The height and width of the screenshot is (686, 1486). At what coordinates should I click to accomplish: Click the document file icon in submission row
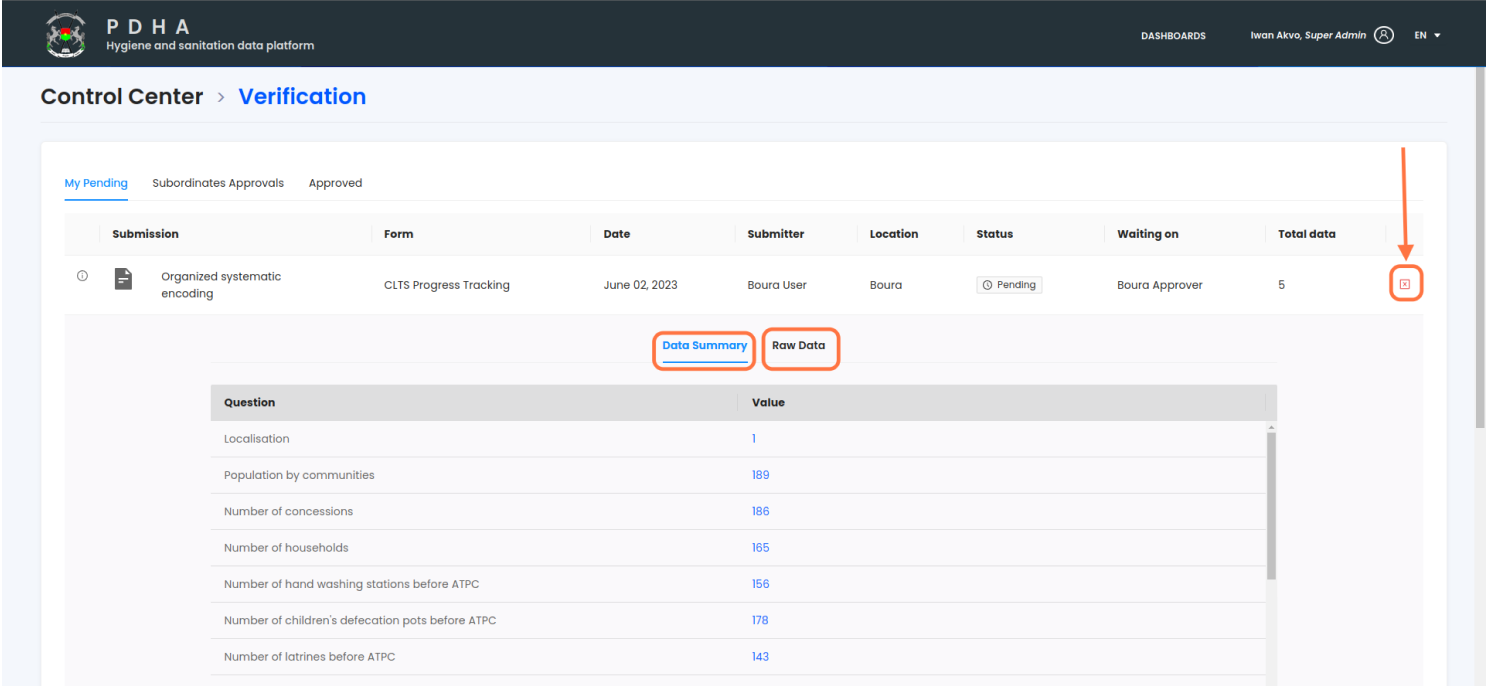[x=123, y=278]
